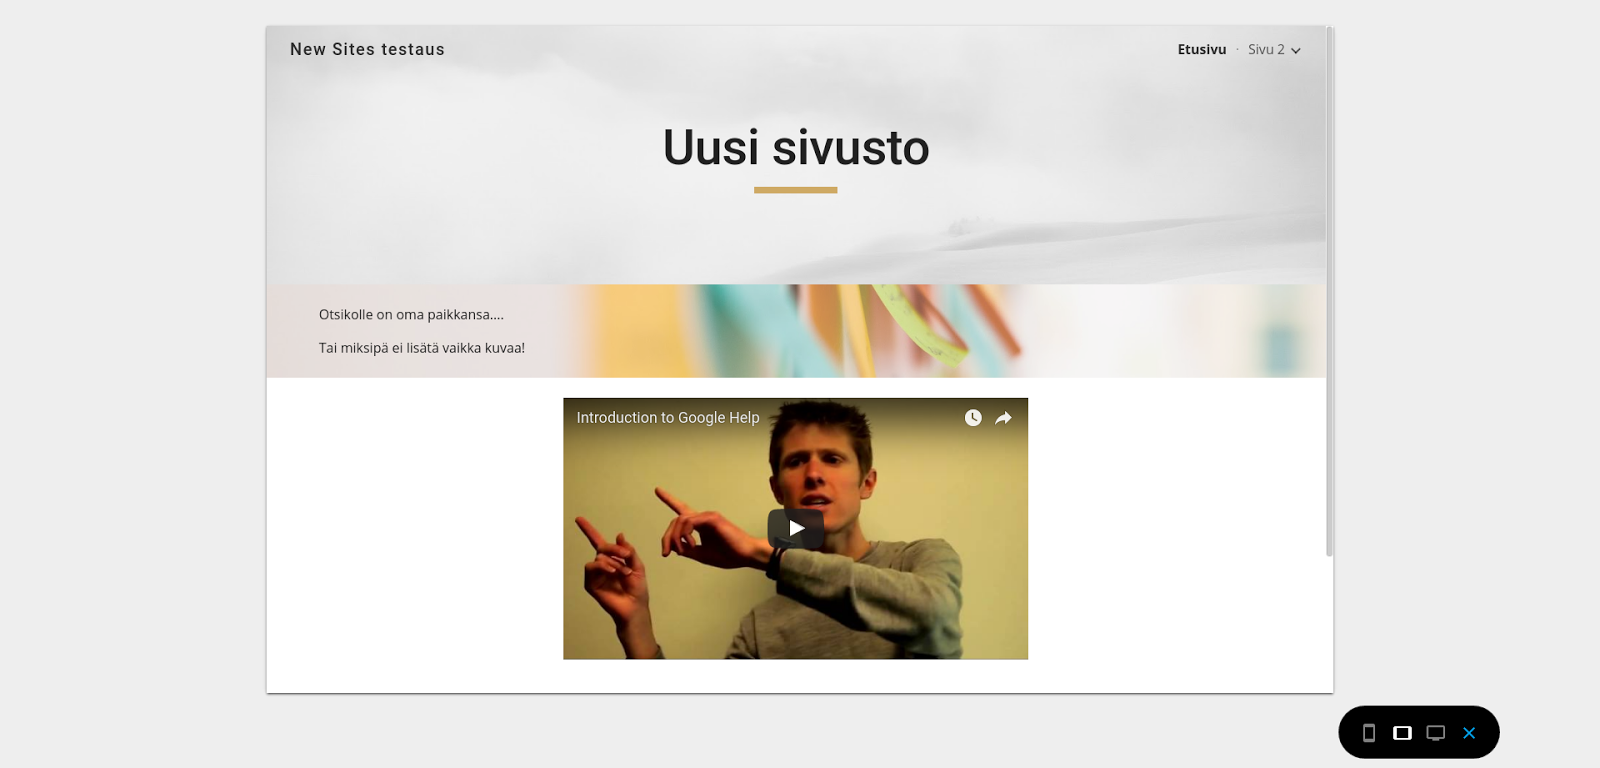The height and width of the screenshot is (768, 1600).
Task: Switch preview to phone view
Action: coord(1369,733)
